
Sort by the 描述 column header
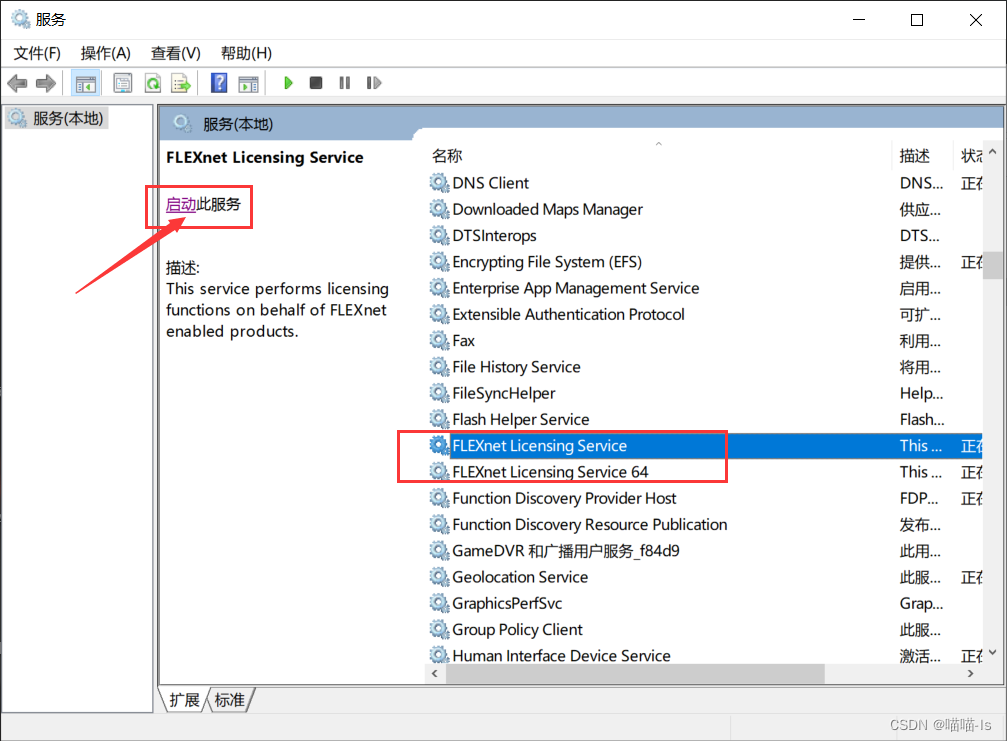[x=922, y=155]
